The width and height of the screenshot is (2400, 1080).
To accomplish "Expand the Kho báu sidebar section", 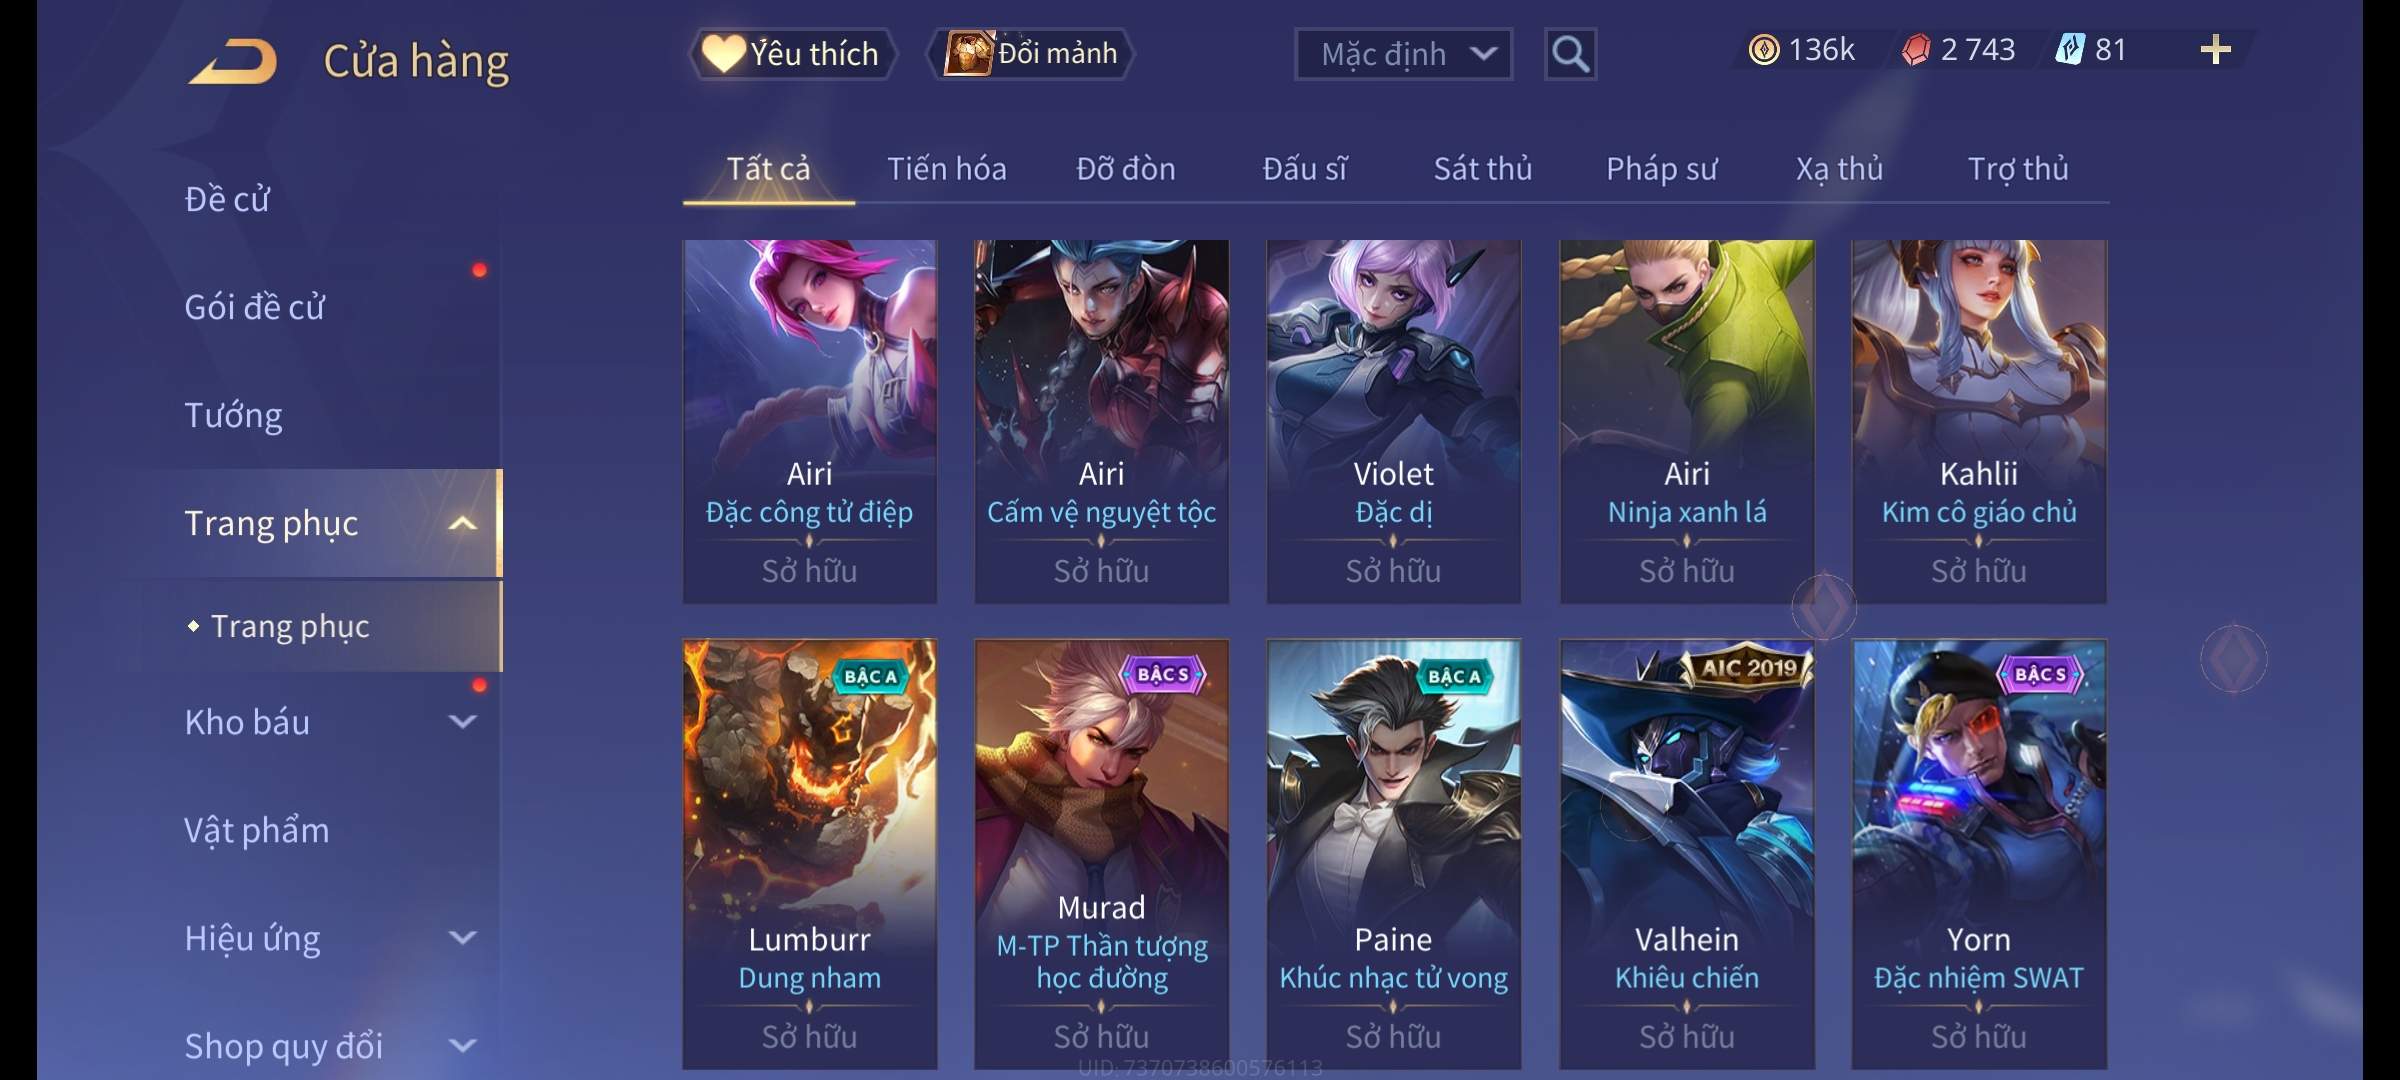I will (x=462, y=721).
